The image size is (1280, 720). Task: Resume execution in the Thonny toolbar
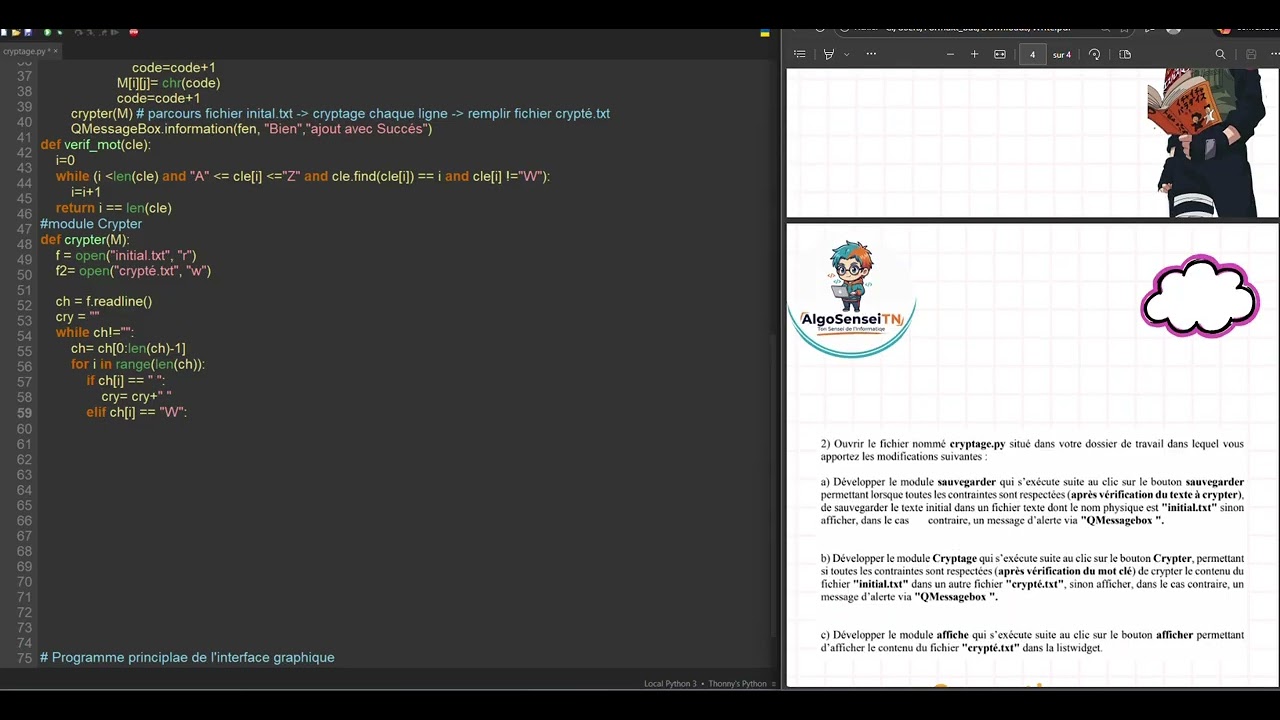[115, 33]
